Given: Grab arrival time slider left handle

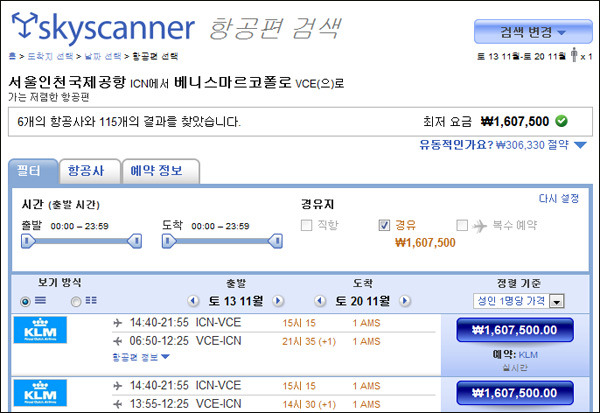Looking at the screenshot, I should pos(169,241).
